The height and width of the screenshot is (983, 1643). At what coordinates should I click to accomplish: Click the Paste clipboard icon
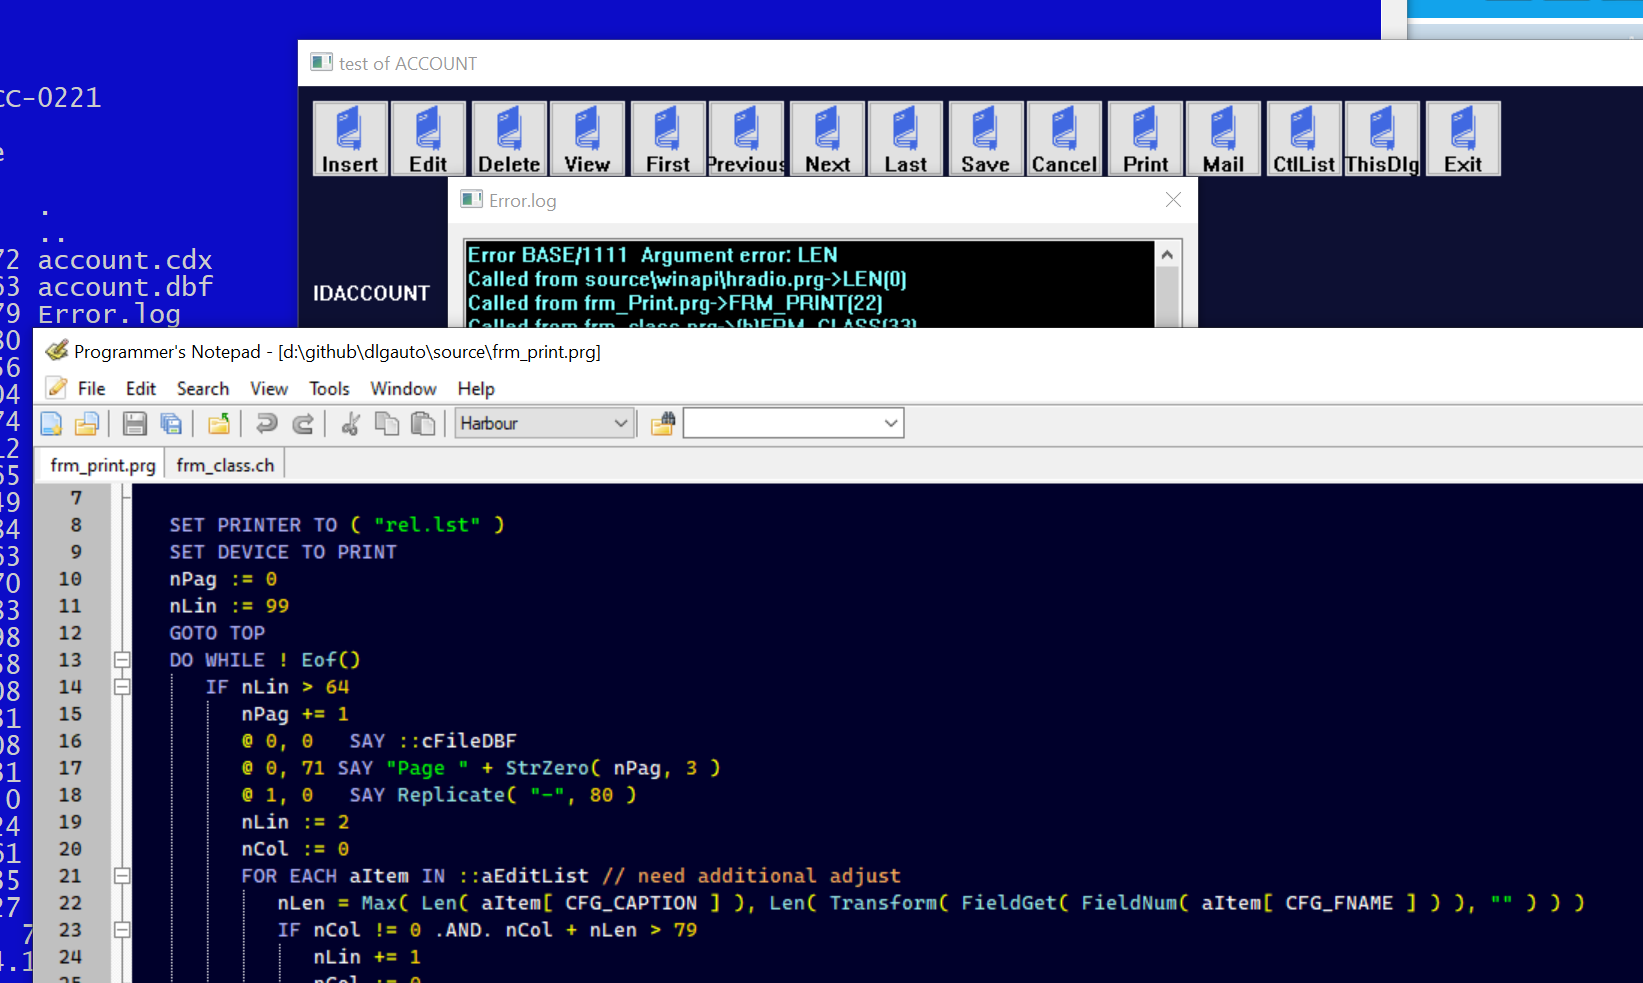(424, 424)
